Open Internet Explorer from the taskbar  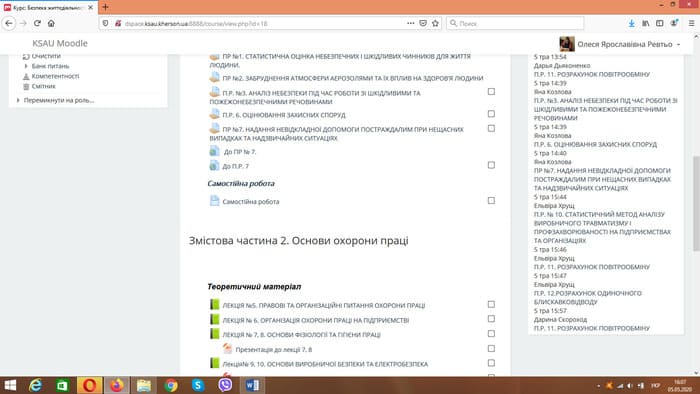35,385
